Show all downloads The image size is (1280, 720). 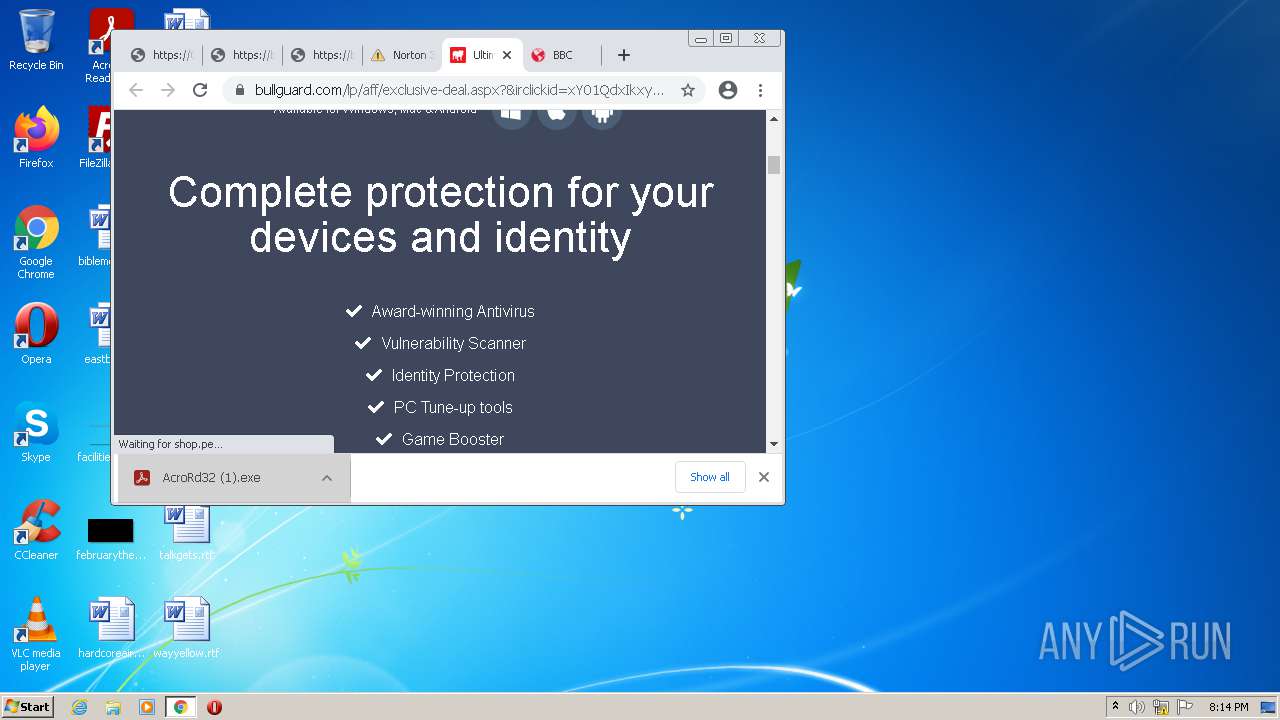[x=710, y=477]
